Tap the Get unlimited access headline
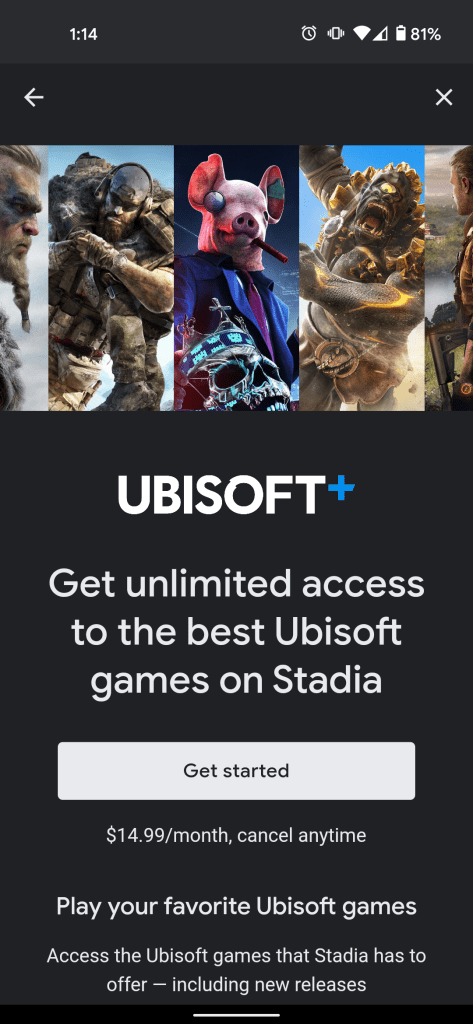The width and height of the screenshot is (473, 1024). pyautogui.click(x=236, y=633)
